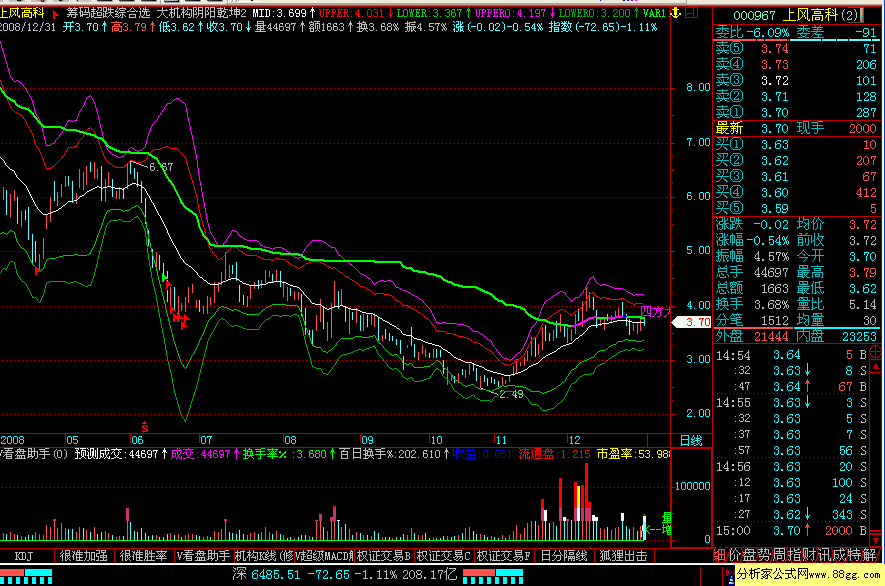Click the V看盘助手(0) volume panel title
Image resolution: width=885 pixels, height=586 pixels.
click(x=33, y=454)
